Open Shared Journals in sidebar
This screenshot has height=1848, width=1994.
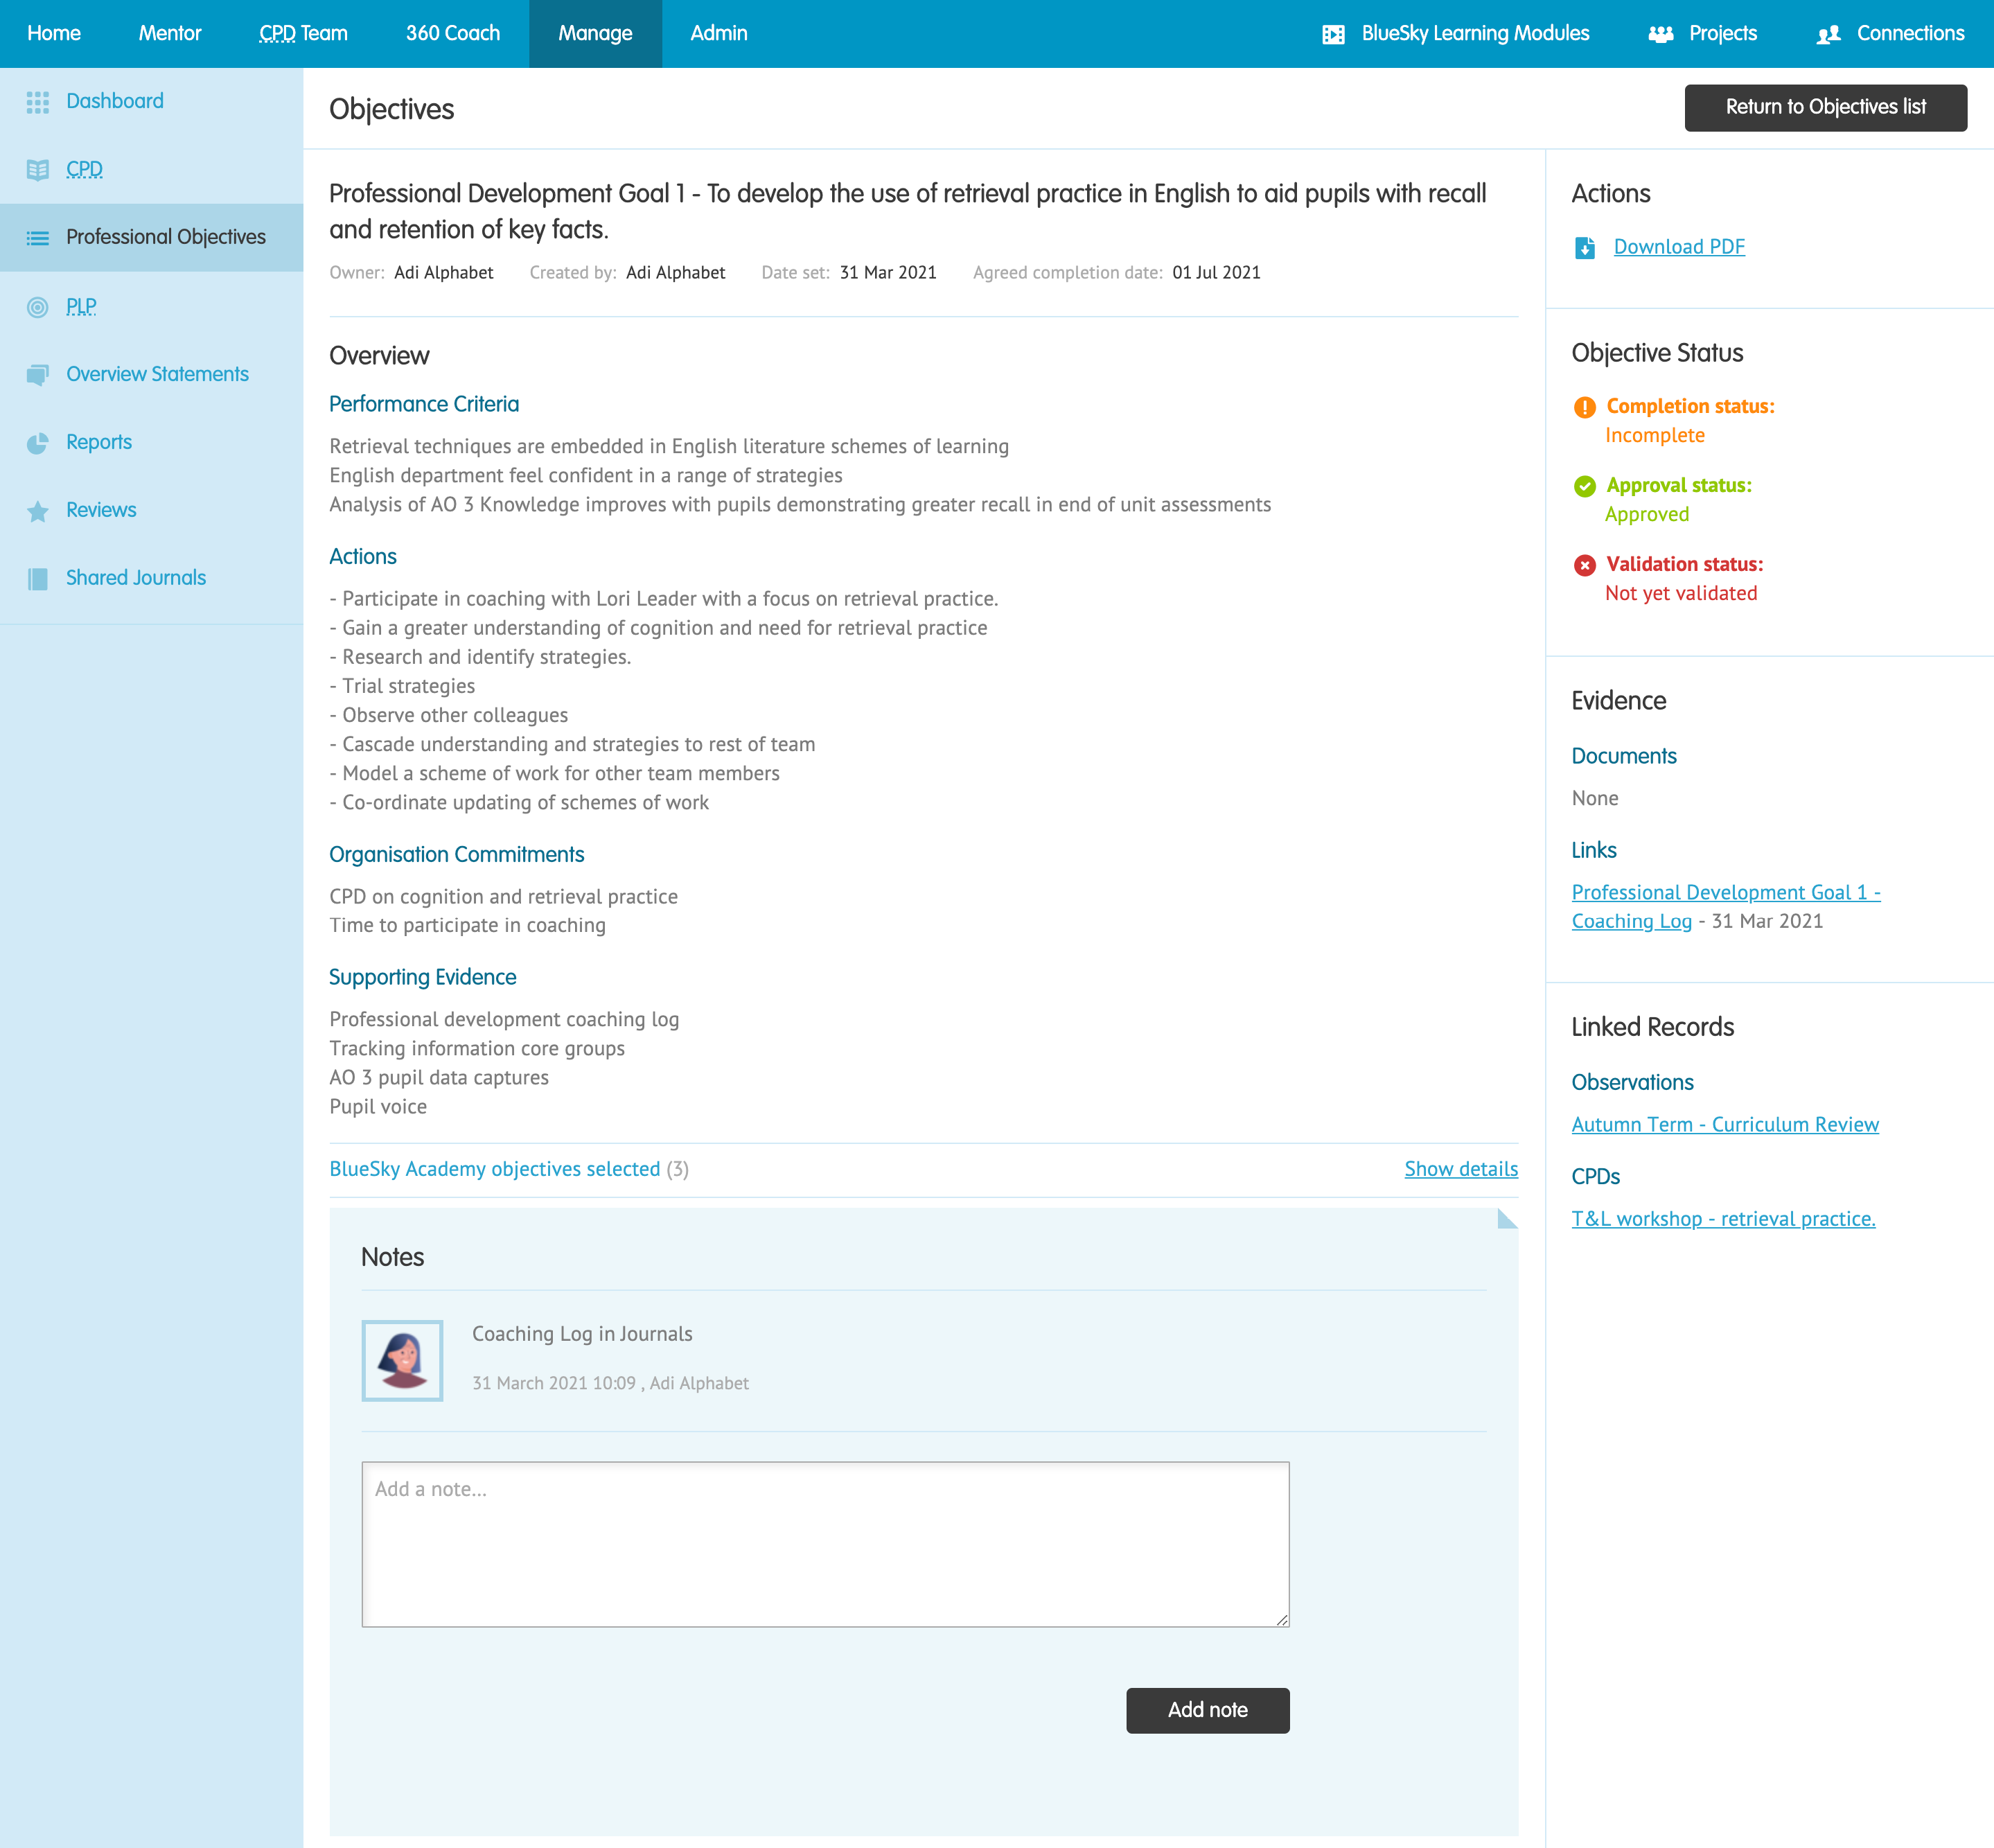click(x=136, y=578)
